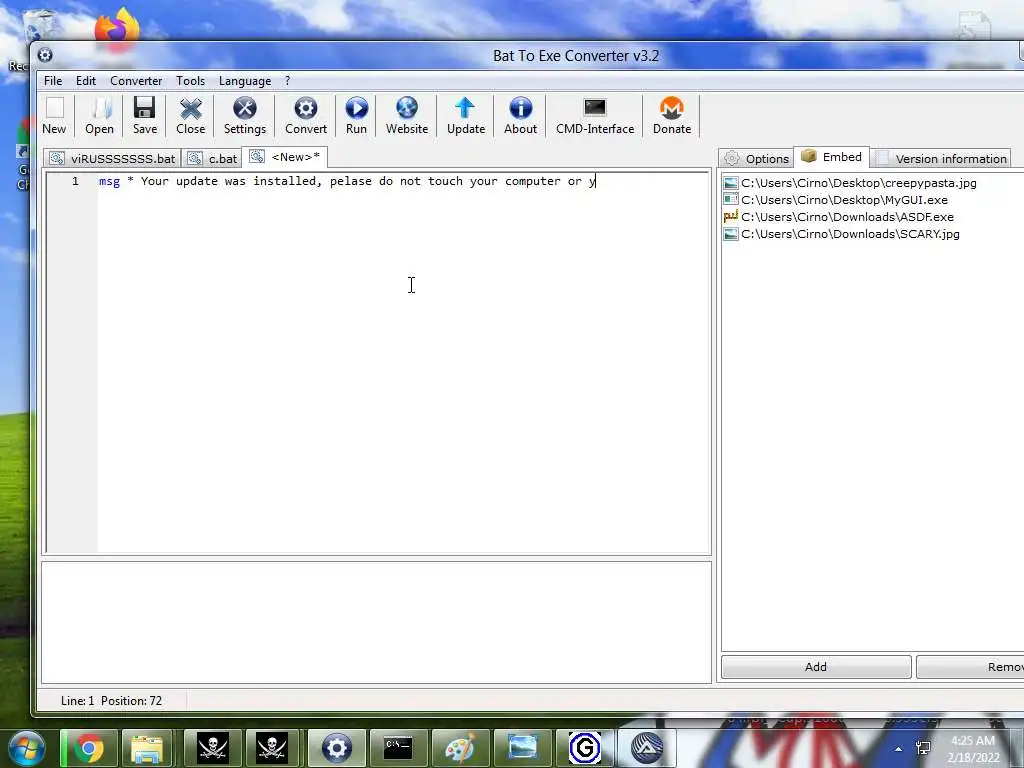Click the taskbar clock showing 4:25 AM
This screenshot has width=1024, height=768.
(x=973, y=749)
